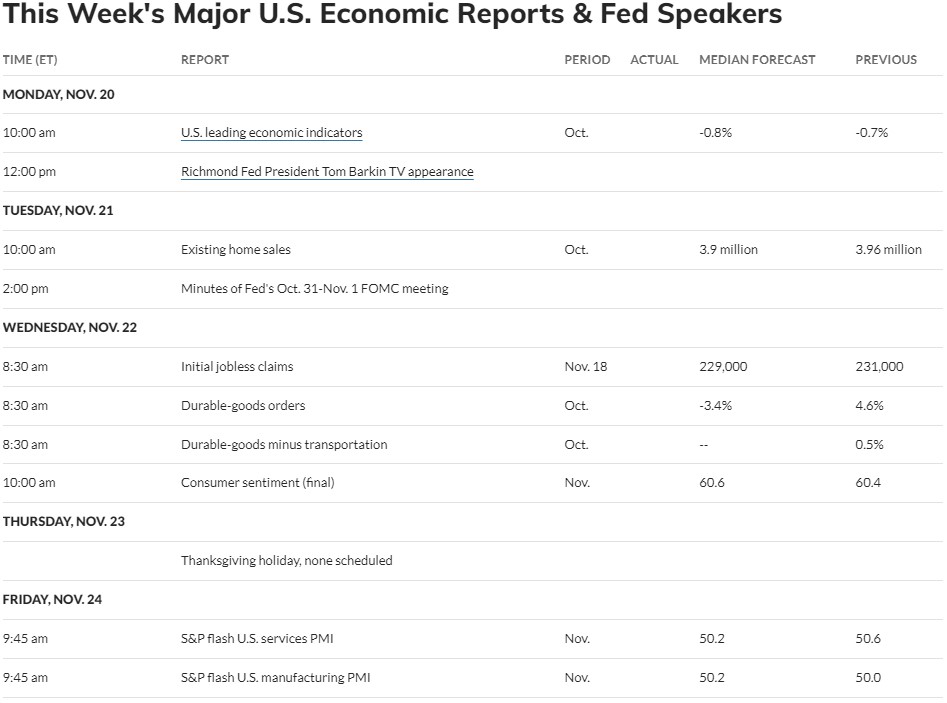
Task: Click the Thanksgiving holiday, none scheduled entry
Action: click(x=286, y=560)
